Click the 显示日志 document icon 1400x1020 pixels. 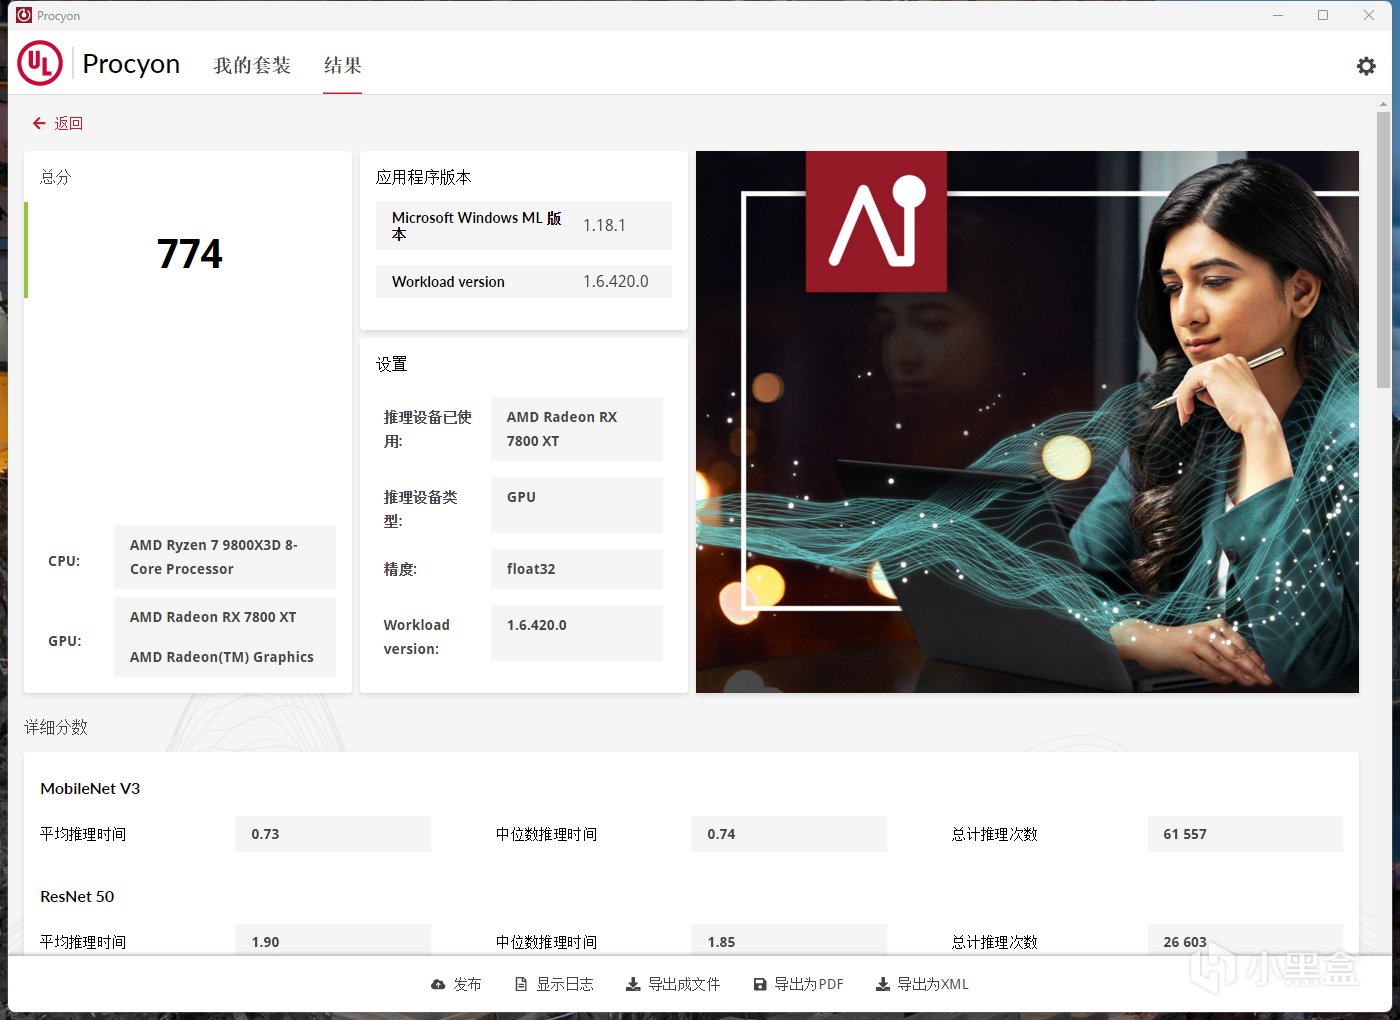click(521, 984)
